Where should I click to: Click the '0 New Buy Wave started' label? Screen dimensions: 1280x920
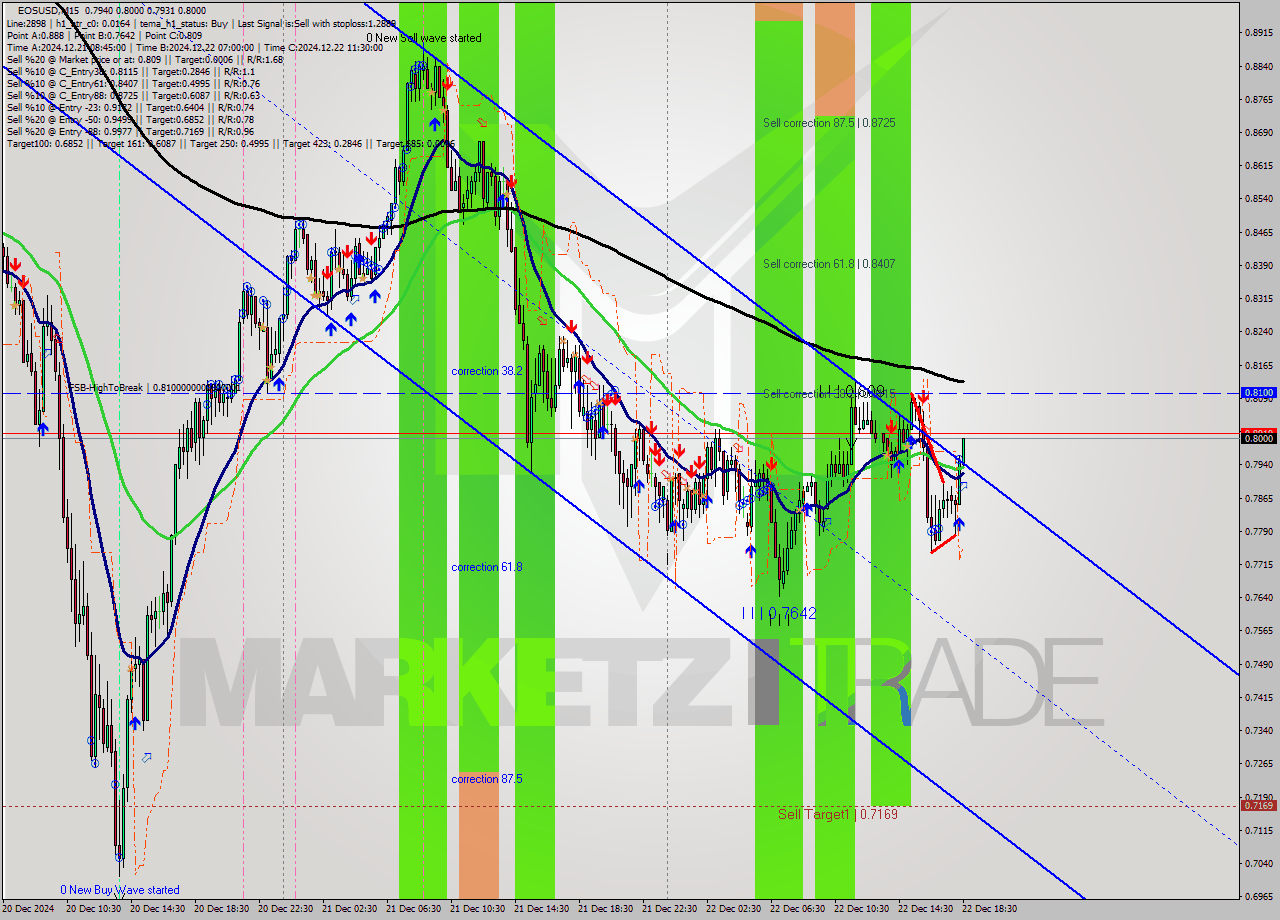(120, 890)
